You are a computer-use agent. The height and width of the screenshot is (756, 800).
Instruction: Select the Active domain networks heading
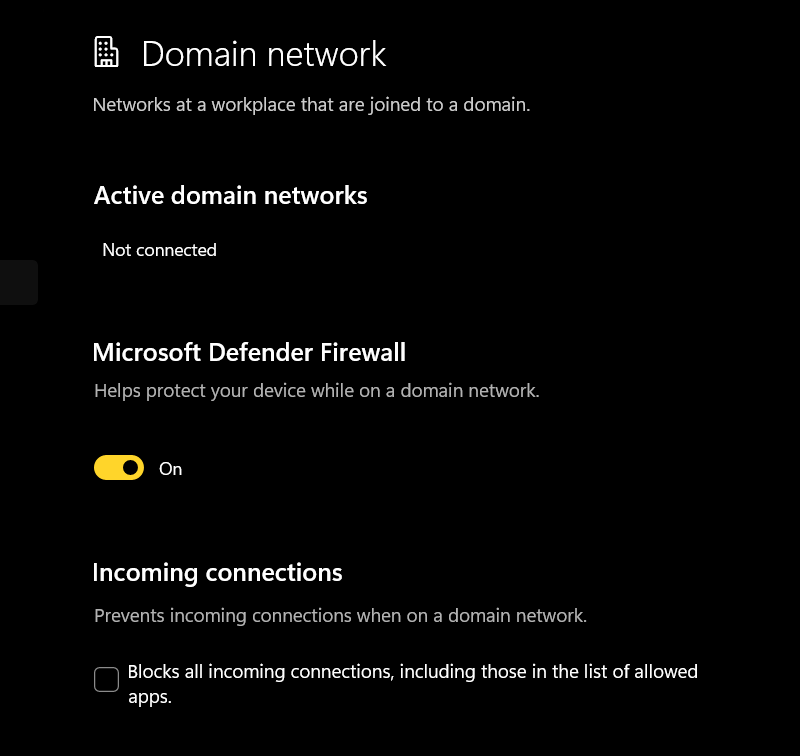pos(229,195)
